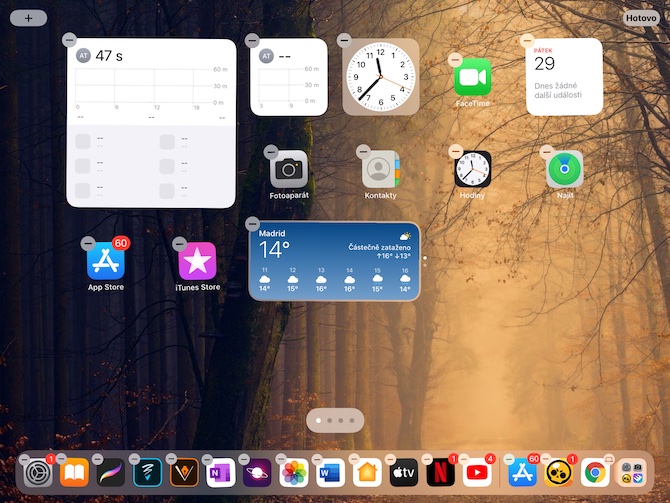Tap the plus button to add widgets

28,18
